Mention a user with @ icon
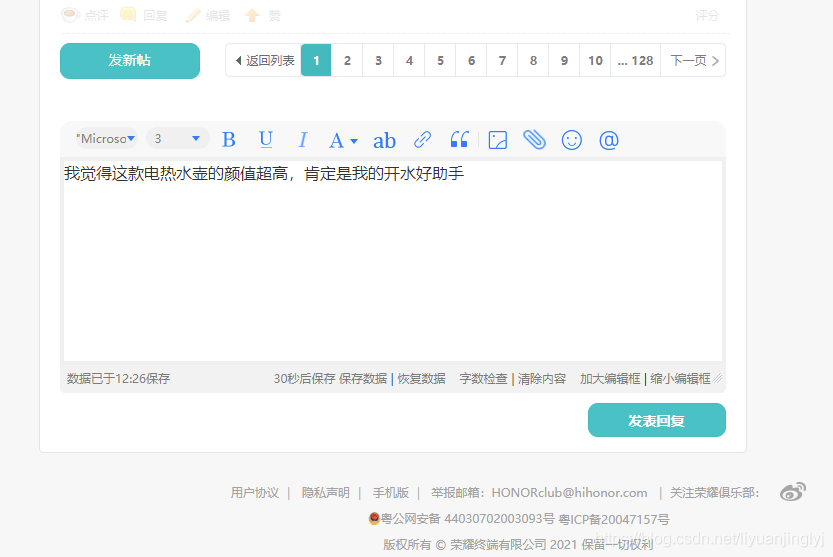The width and height of the screenshot is (833, 557). coord(609,140)
